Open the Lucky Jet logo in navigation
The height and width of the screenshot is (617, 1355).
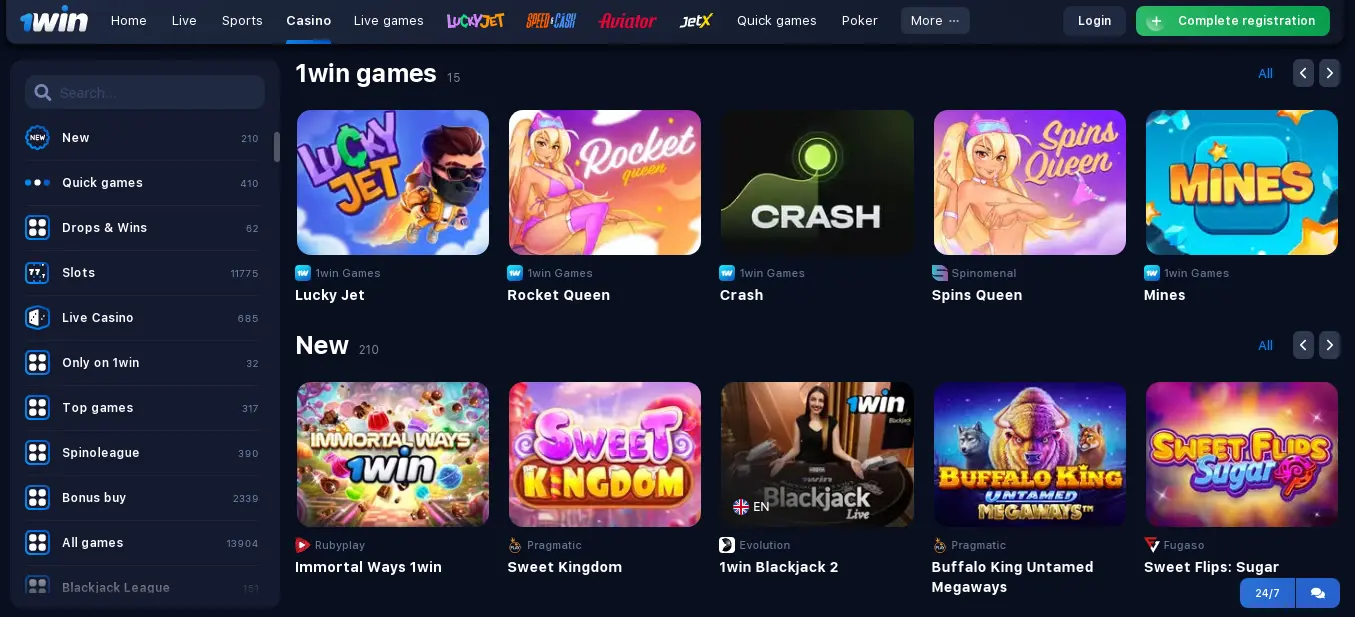point(475,20)
